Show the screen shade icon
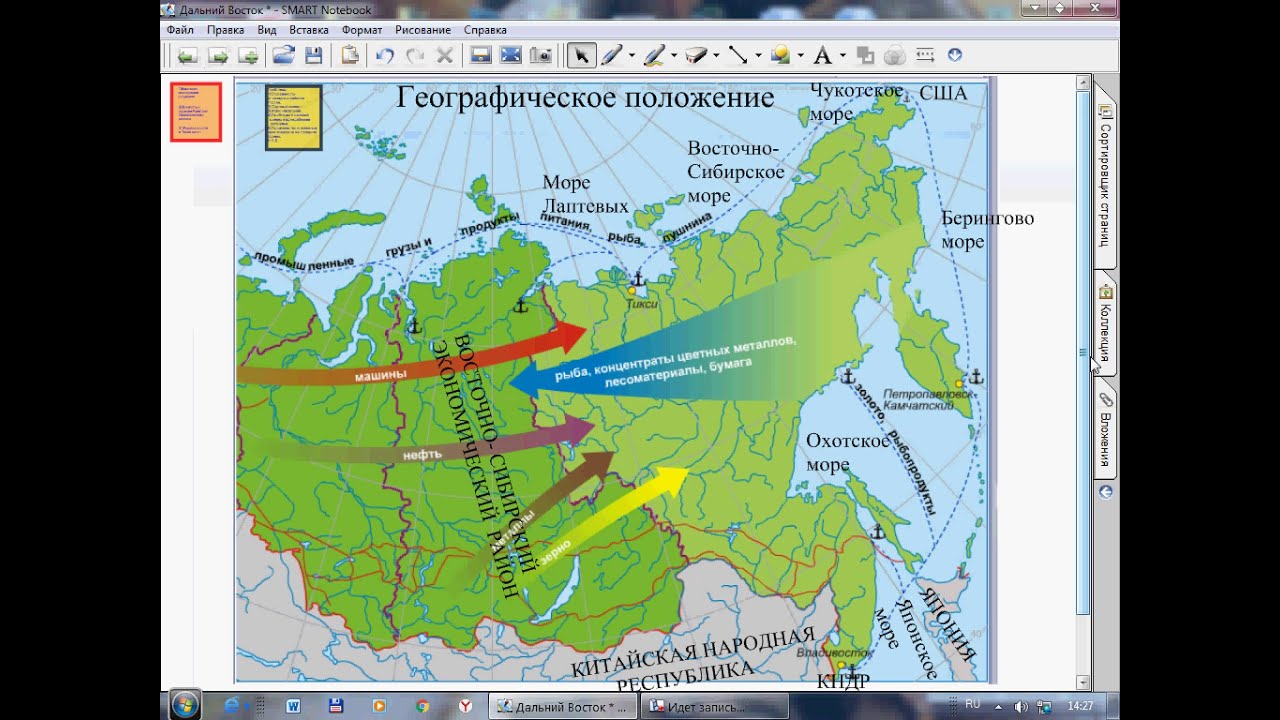1280x720 pixels. pyautogui.click(x=480, y=56)
